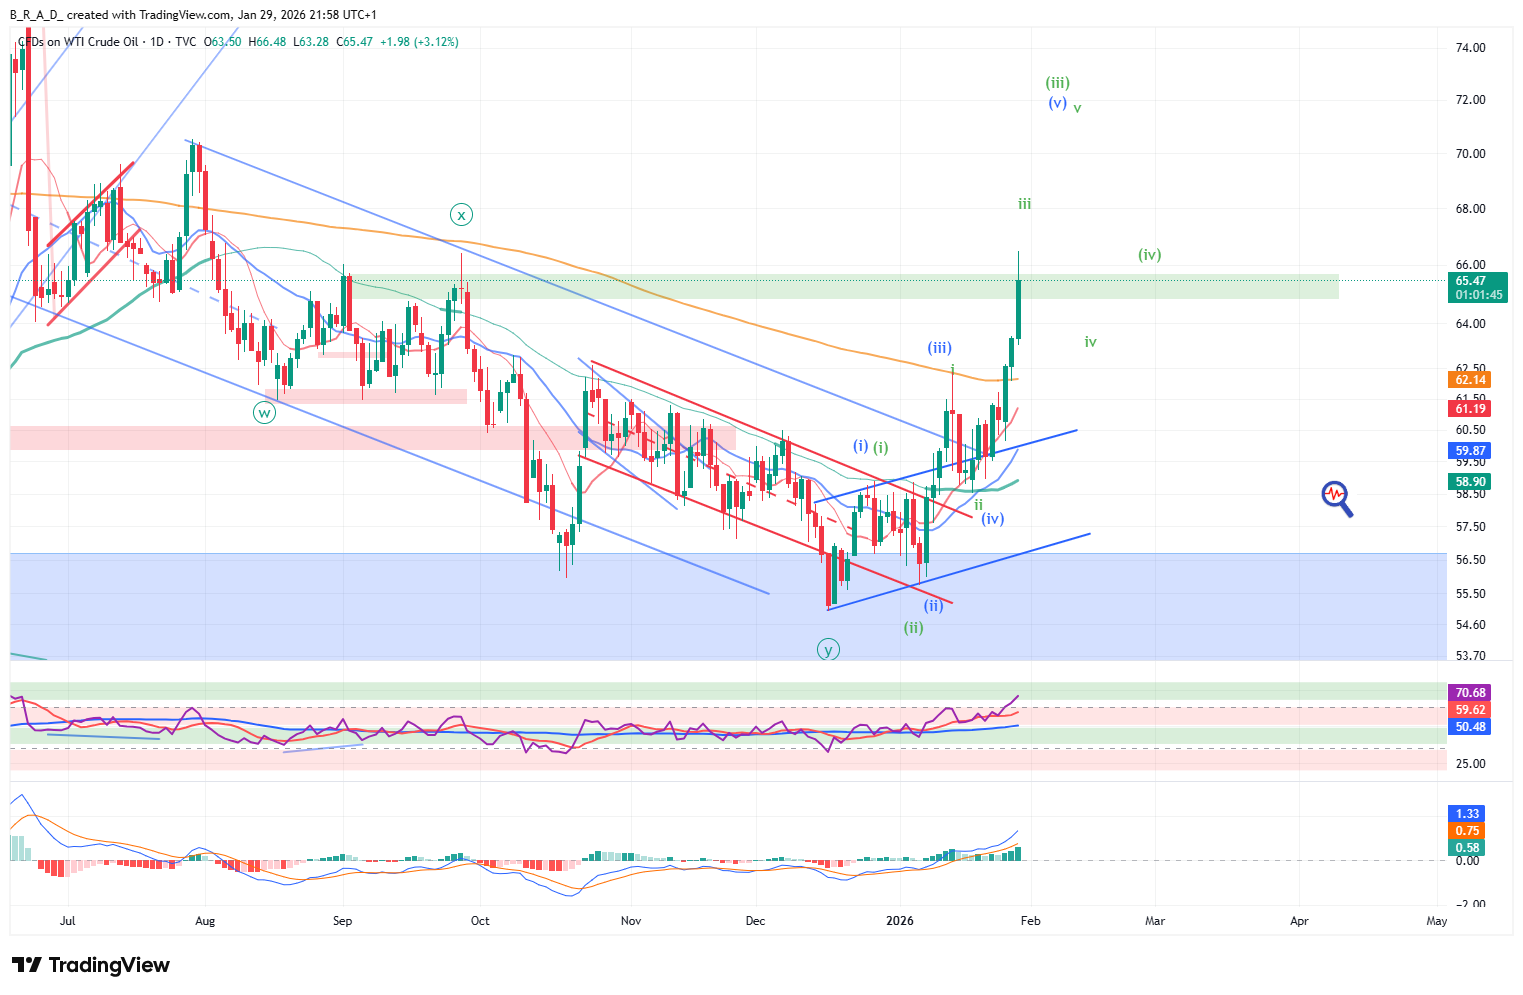Select the blue 59.87 price label
The height and width of the screenshot is (995, 1523).
(1470, 451)
